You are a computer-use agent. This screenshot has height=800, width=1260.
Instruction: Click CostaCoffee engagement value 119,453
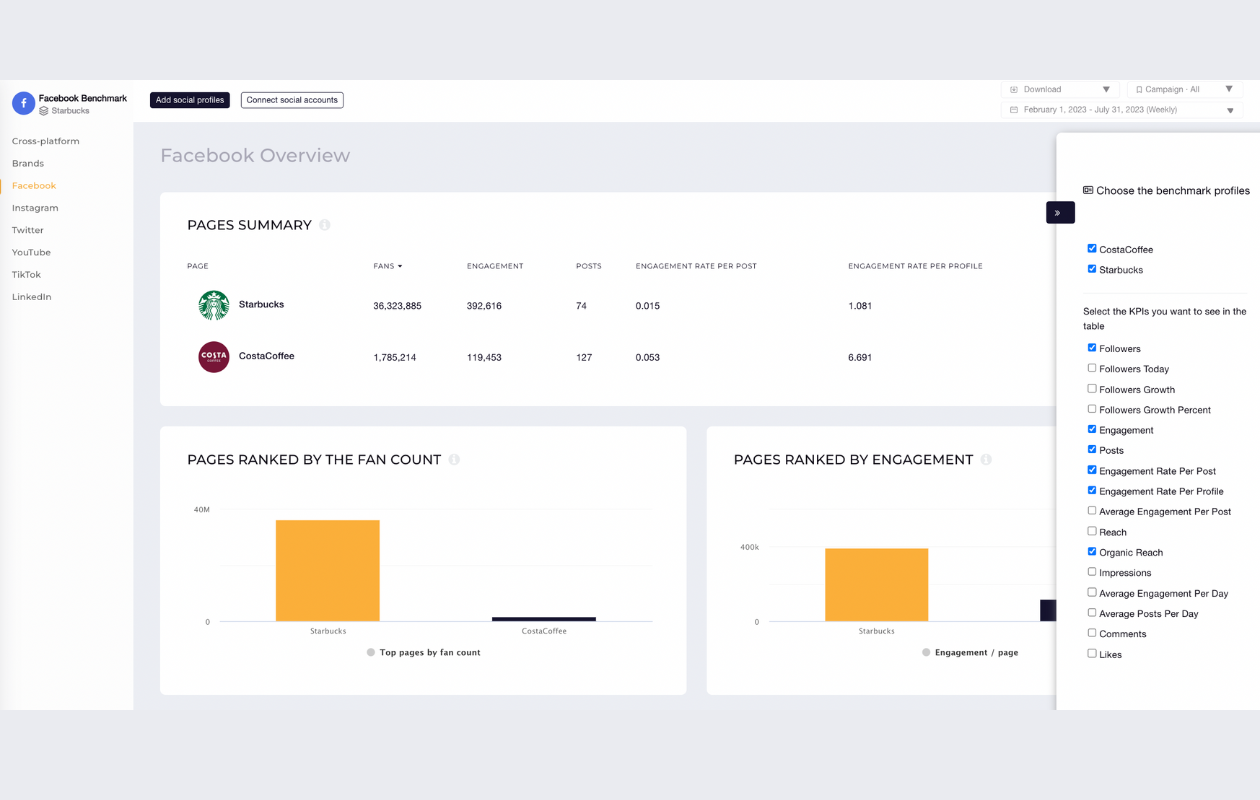point(484,357)
